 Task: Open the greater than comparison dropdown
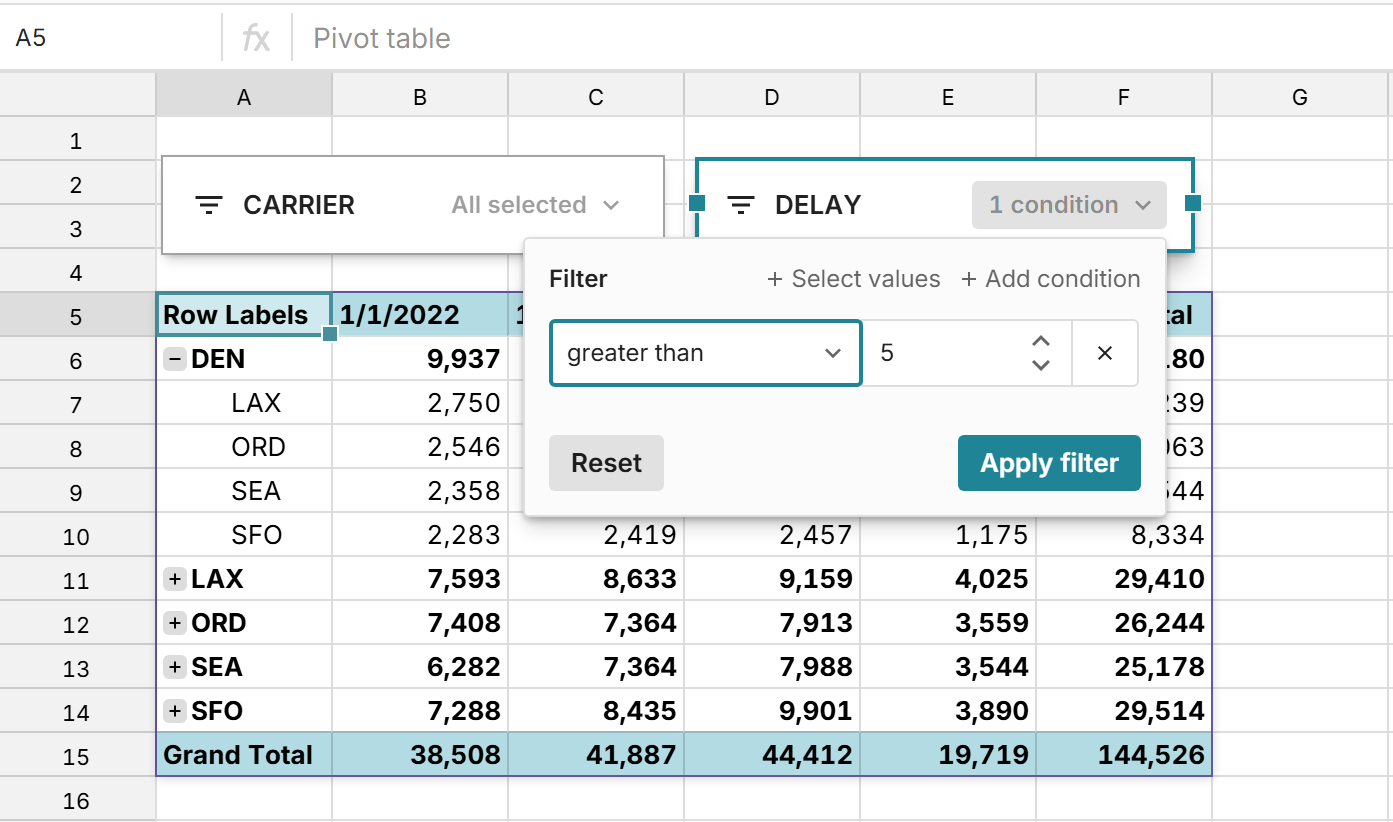[x=705, y=353]
